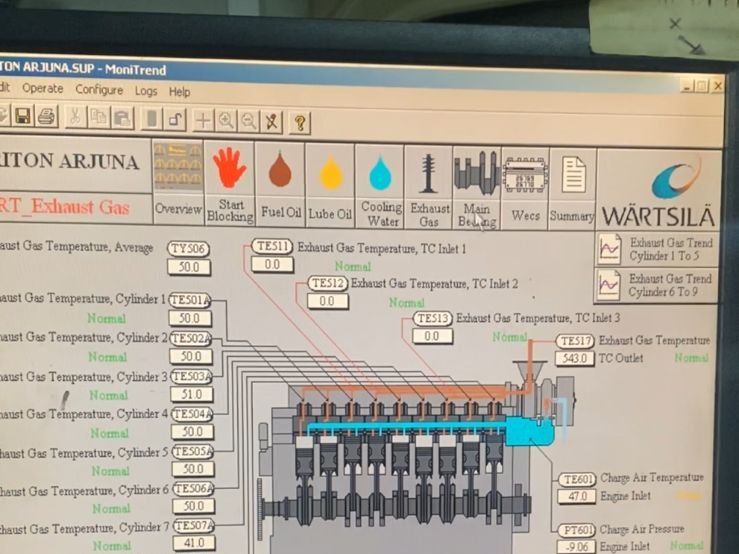Click the Charge Air Temperature value 47.0
The image size is (739, 554).
click(577, 496)
